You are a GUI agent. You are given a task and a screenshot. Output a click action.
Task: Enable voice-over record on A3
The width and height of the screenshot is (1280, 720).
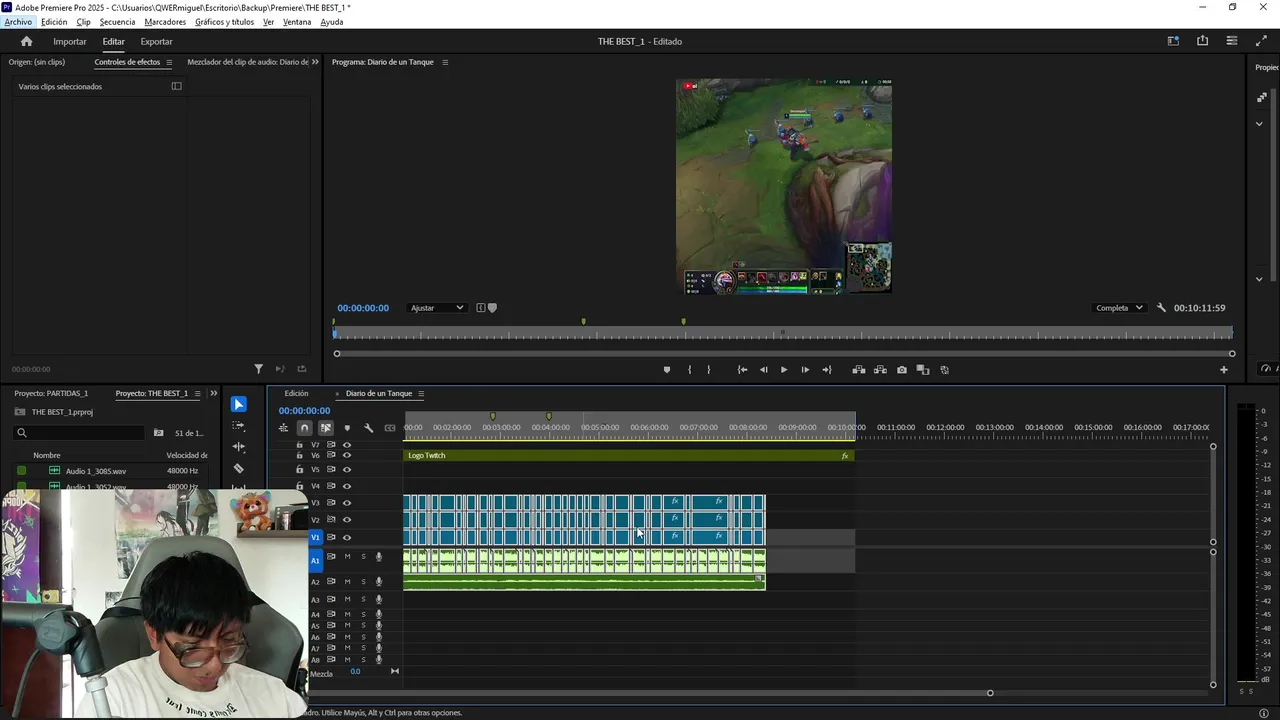click(x=379, y=599)
